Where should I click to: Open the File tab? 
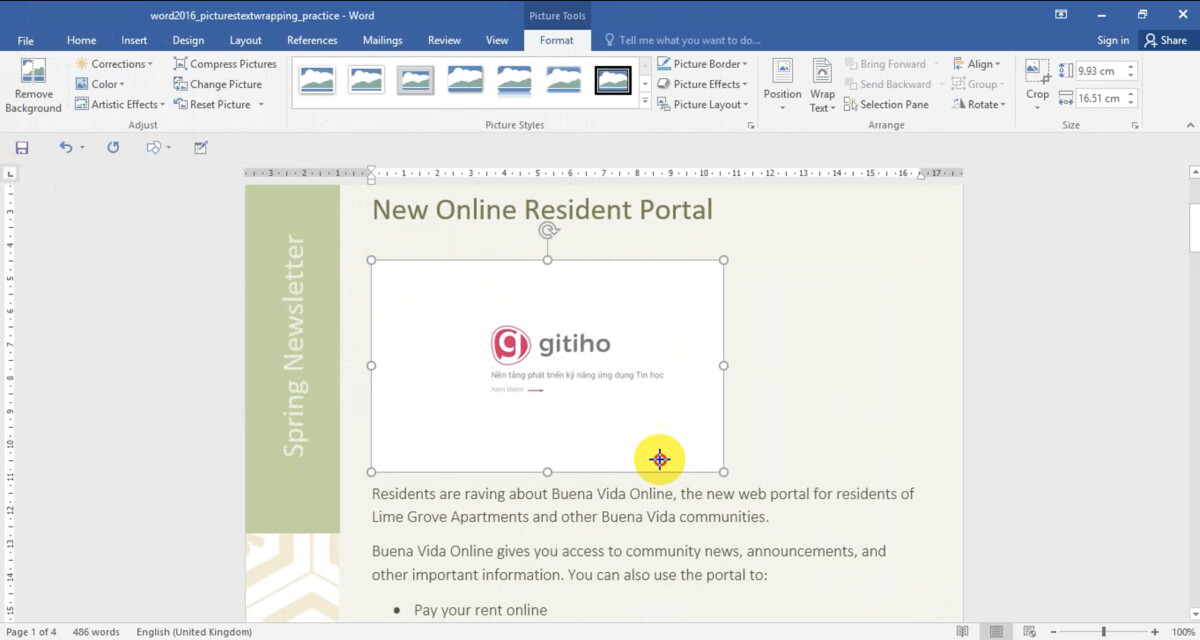(26, 40)
